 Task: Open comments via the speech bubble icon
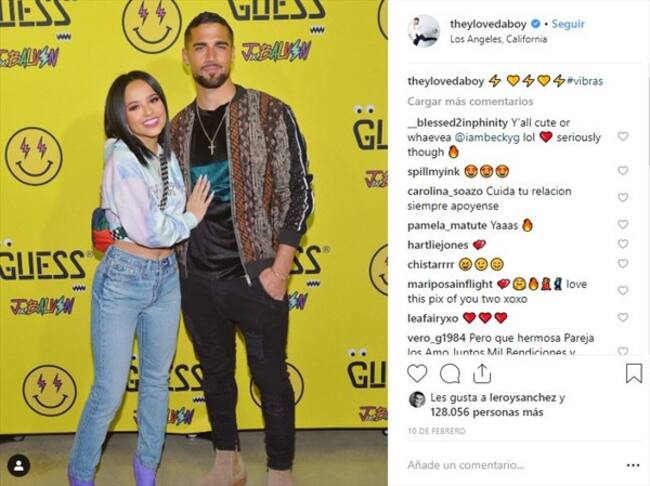(x=450, y=374)
